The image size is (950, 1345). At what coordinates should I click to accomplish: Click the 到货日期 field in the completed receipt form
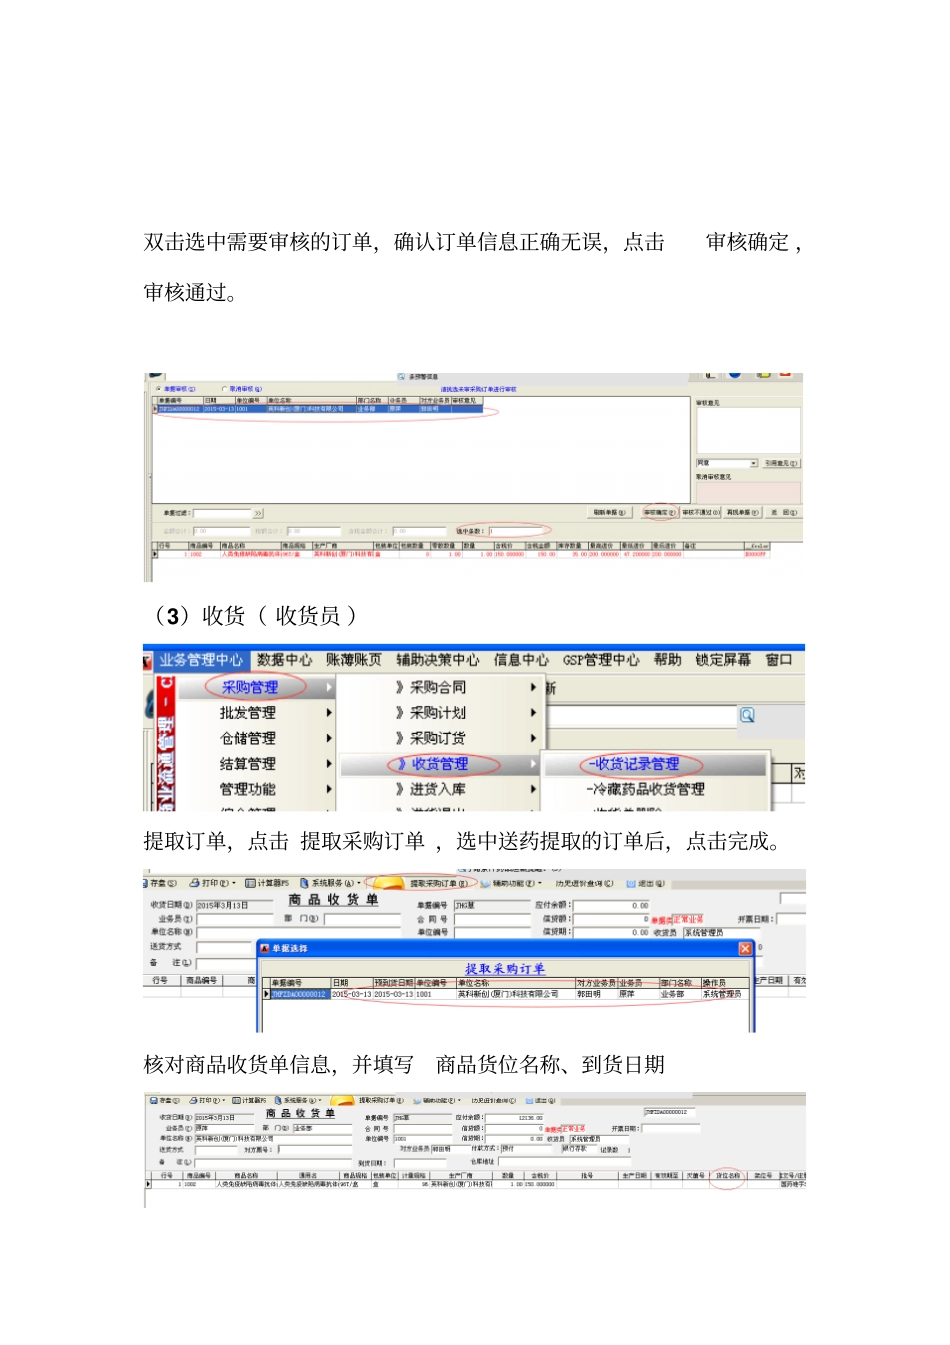click(x=420, y=1162)
